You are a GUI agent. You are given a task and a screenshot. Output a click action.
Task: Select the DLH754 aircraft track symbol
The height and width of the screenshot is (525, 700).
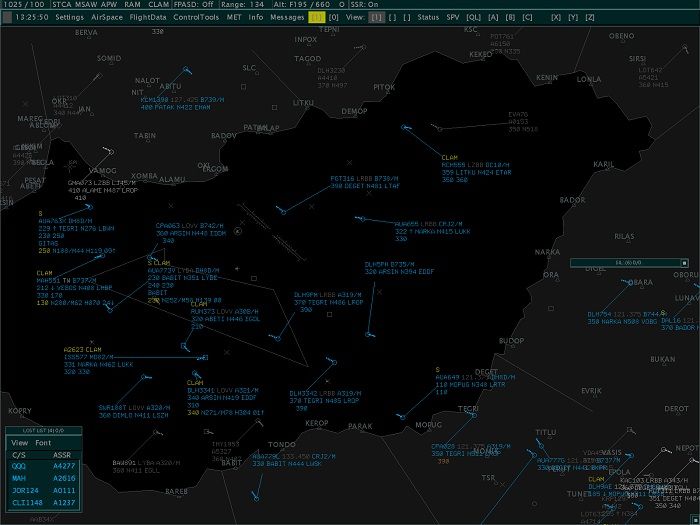click(x=630, y=282)
